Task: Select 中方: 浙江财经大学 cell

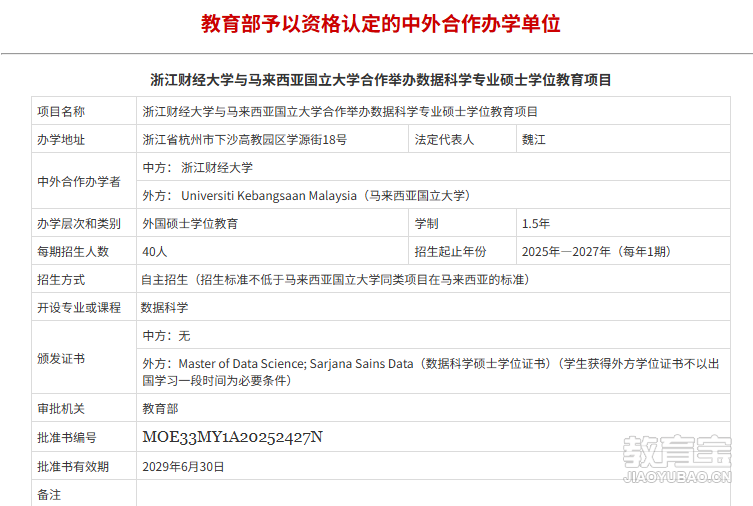Action: pos(433,167)
